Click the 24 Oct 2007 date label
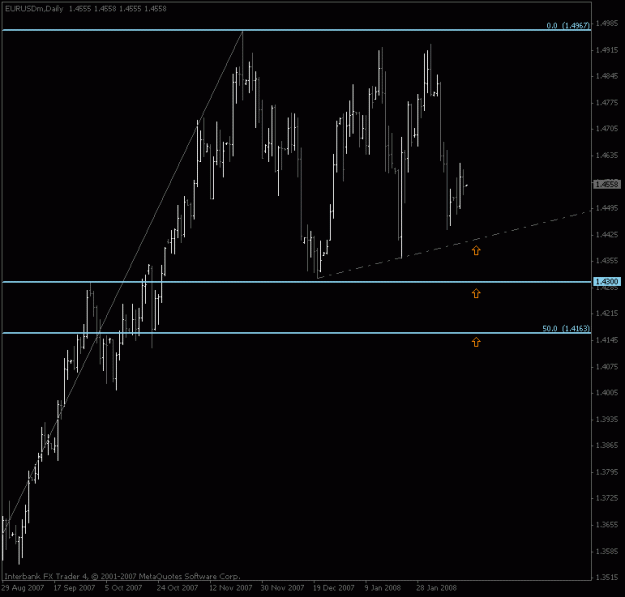The image size is (625, 597). click(177, 588)
